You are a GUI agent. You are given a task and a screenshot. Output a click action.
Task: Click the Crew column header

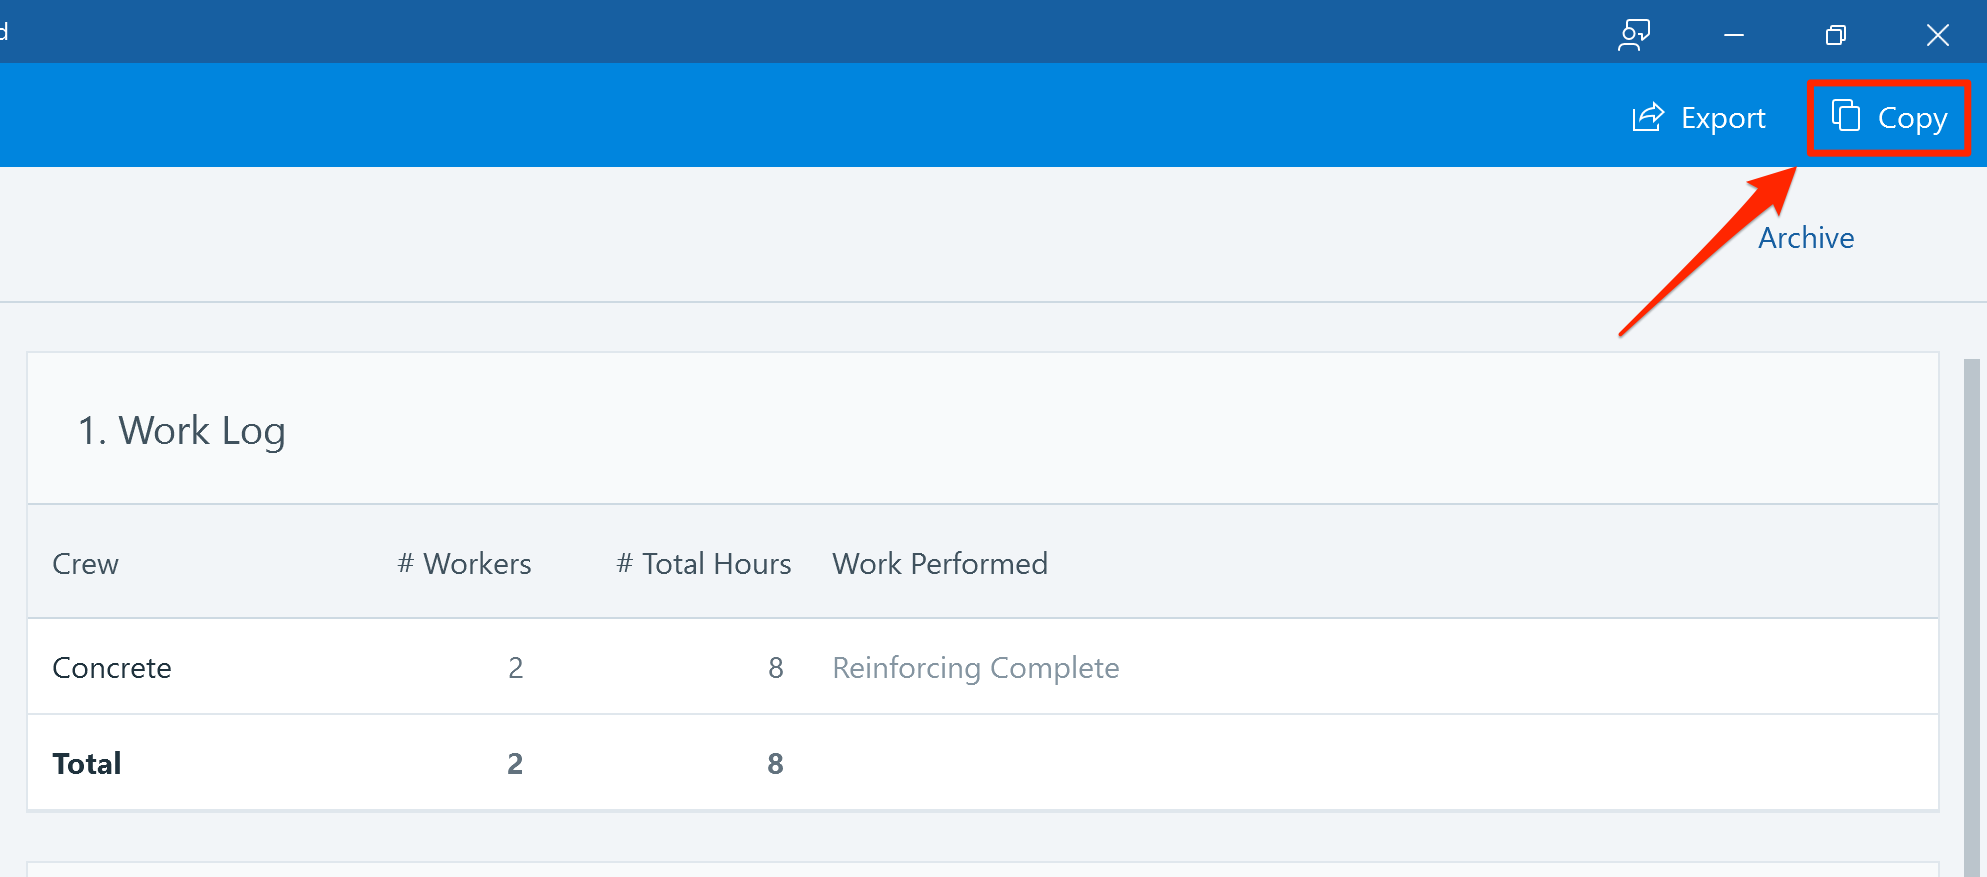pyautogui.click(x=86, y=564)
